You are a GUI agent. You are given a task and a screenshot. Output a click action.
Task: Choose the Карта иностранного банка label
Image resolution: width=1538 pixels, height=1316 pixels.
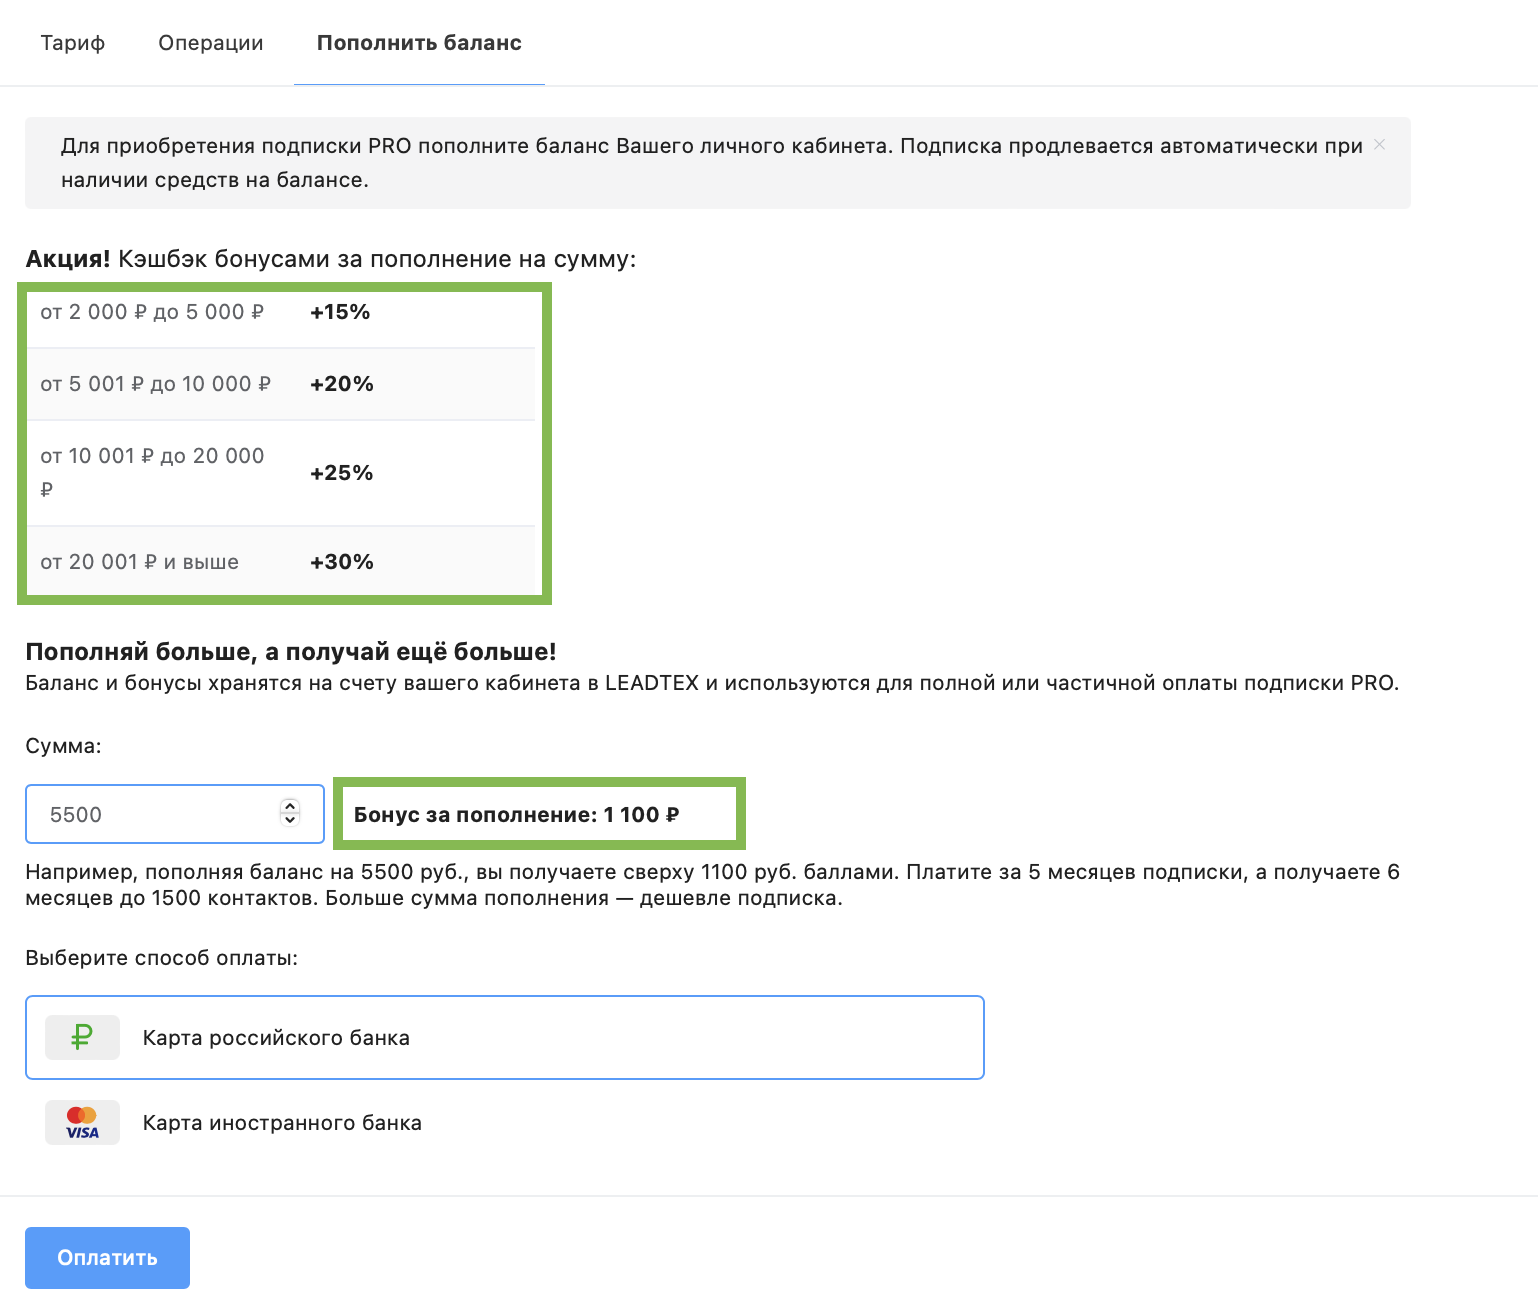(x=282, y=1123)
